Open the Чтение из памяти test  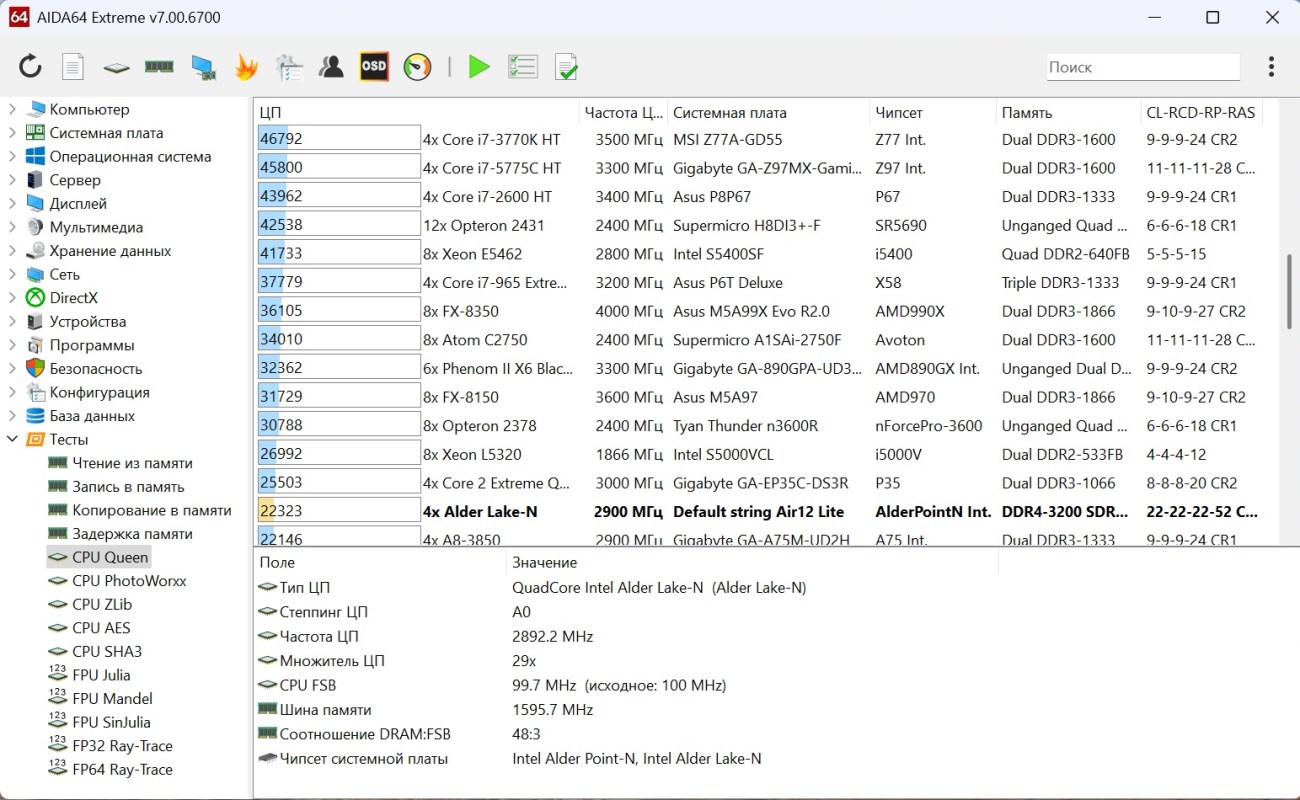(132, 463)
